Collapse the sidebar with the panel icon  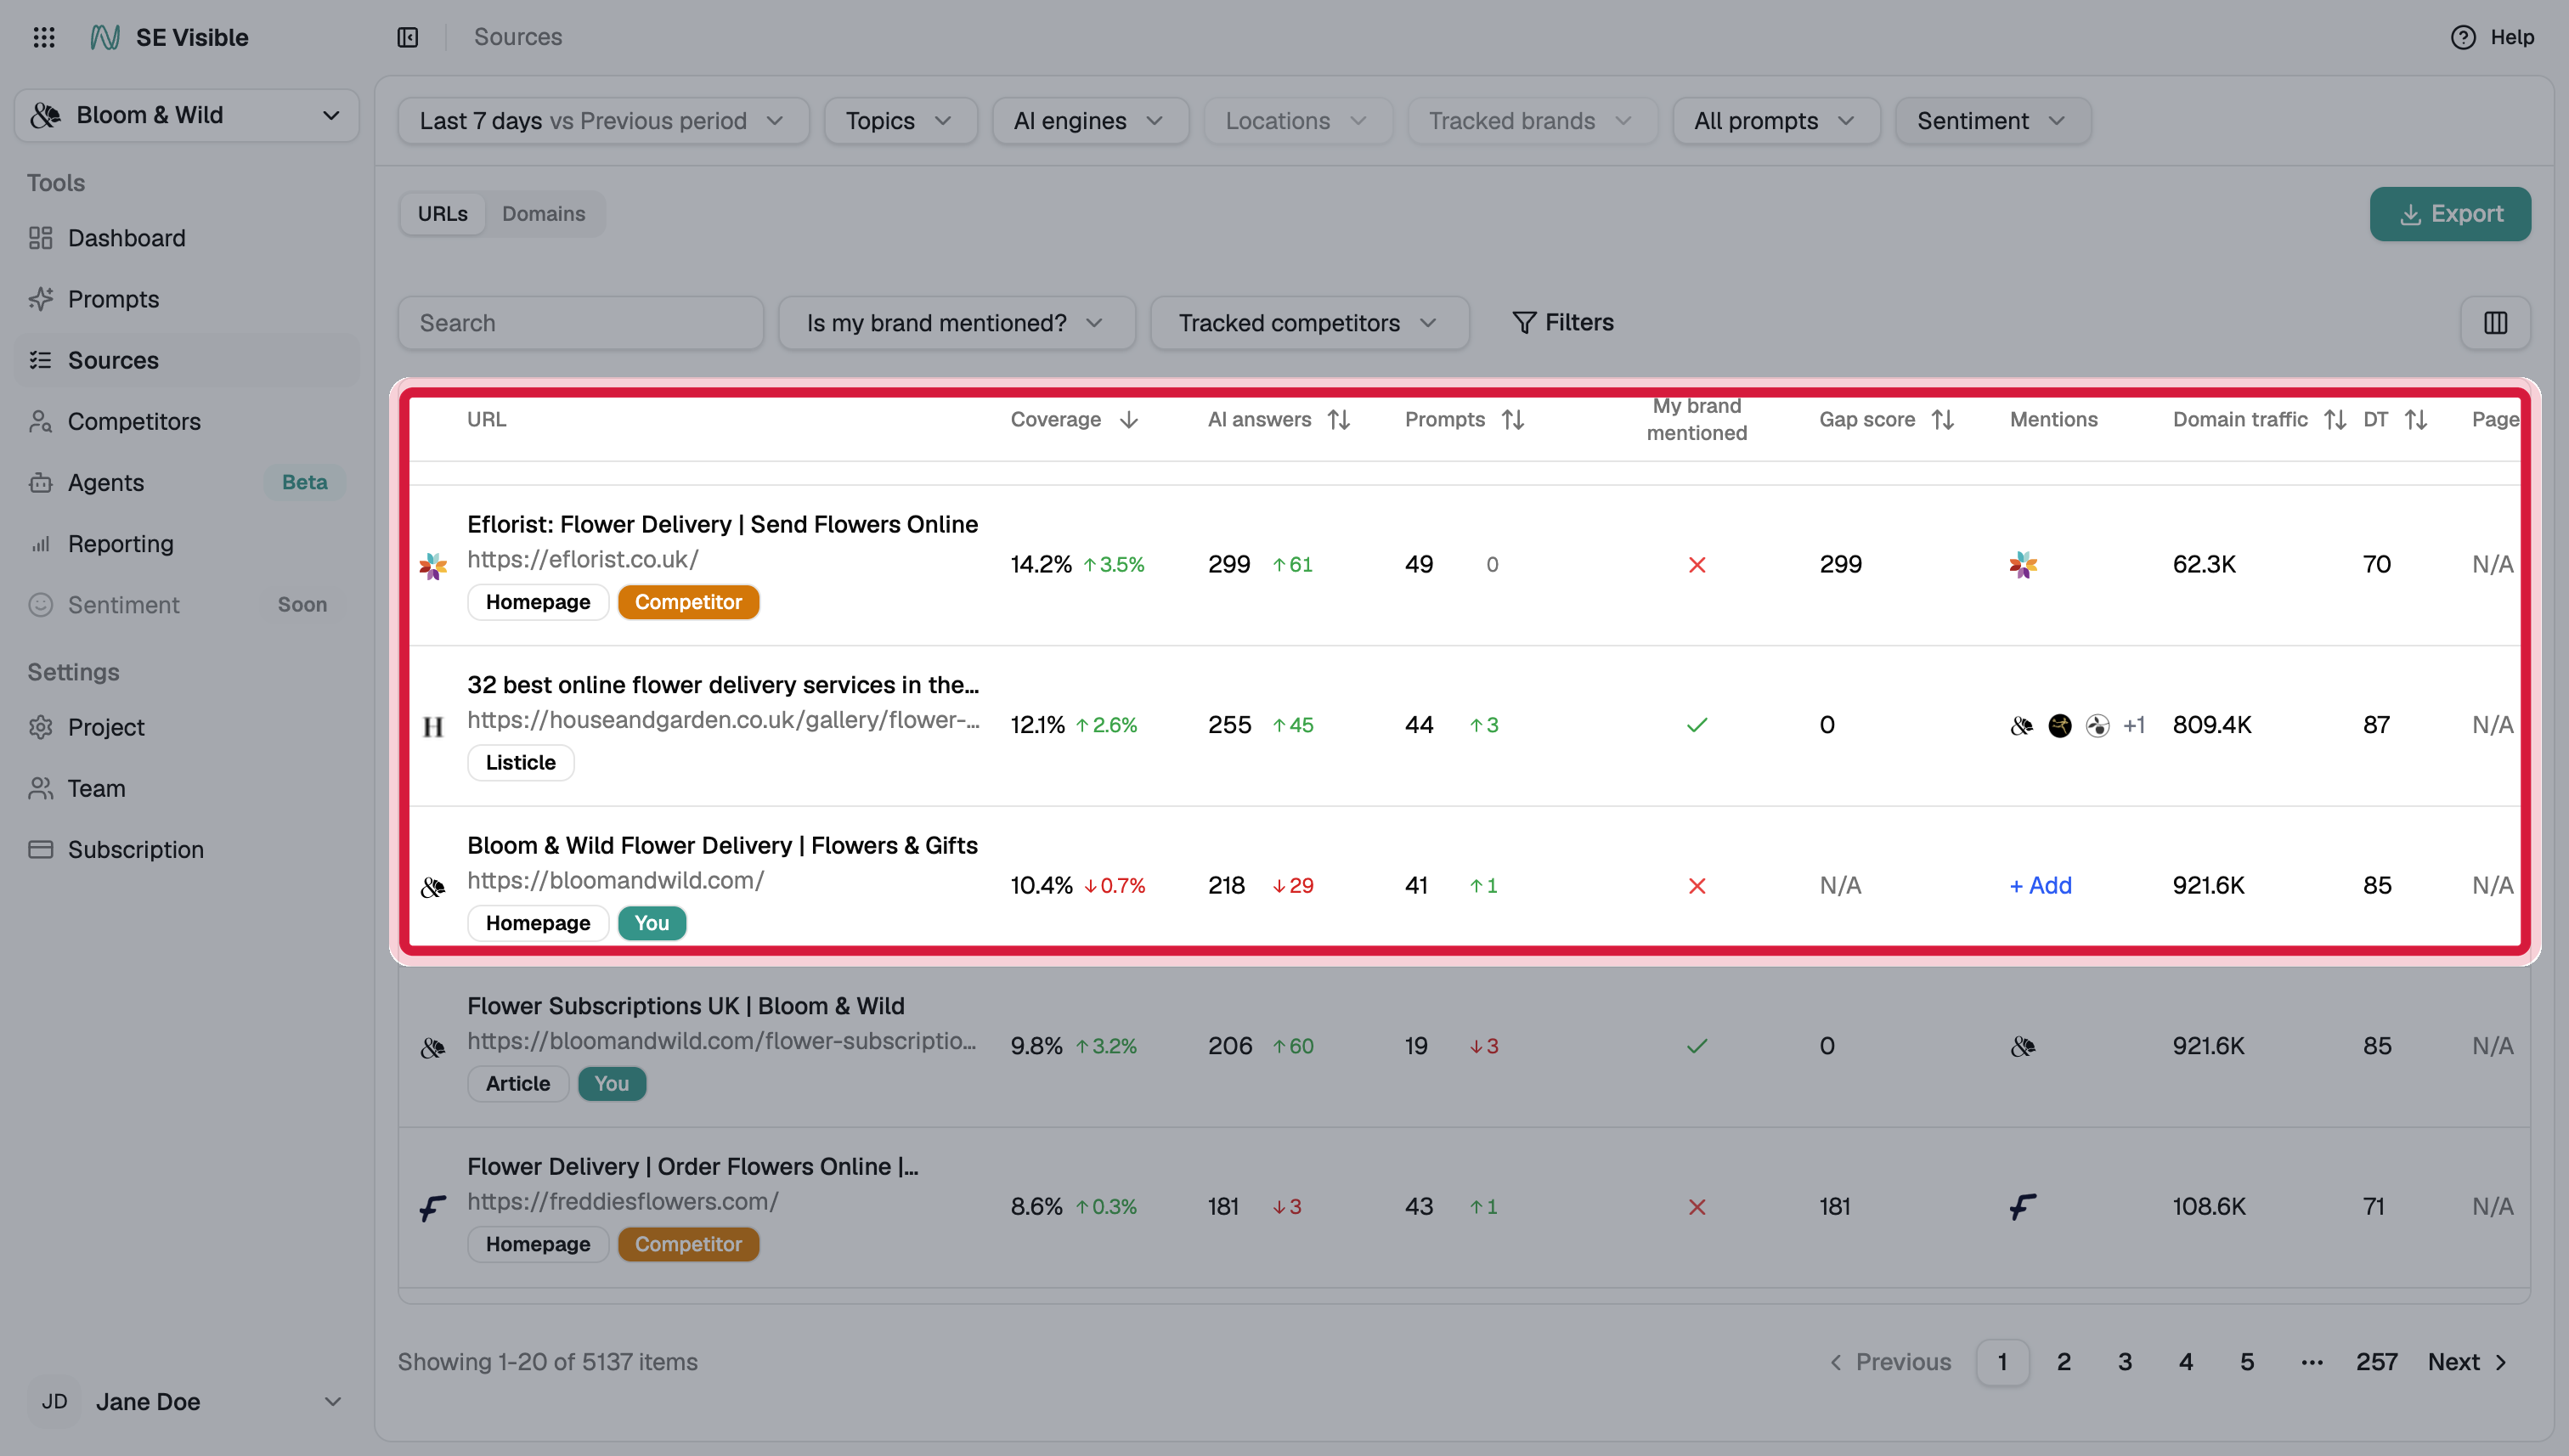tap(407, 37)
